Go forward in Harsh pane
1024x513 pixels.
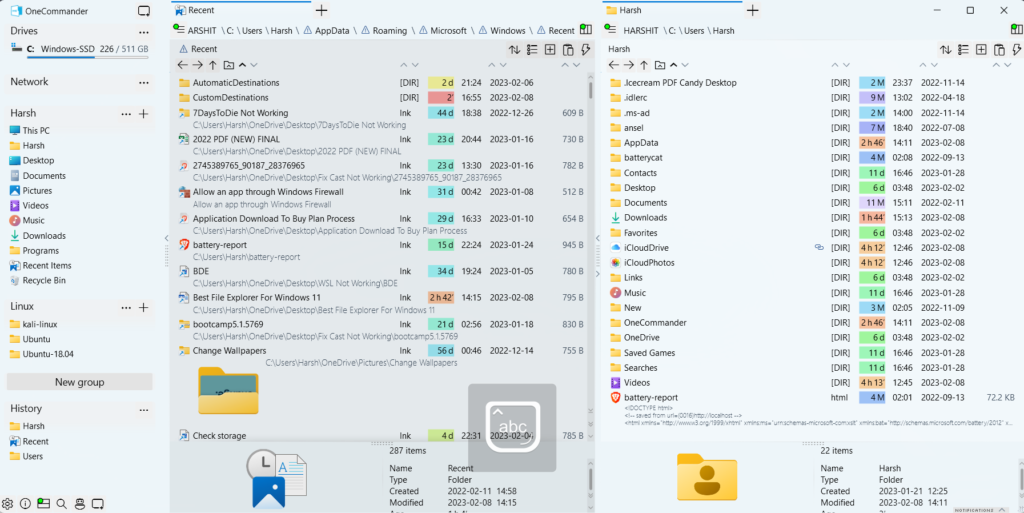click(628, 65)
